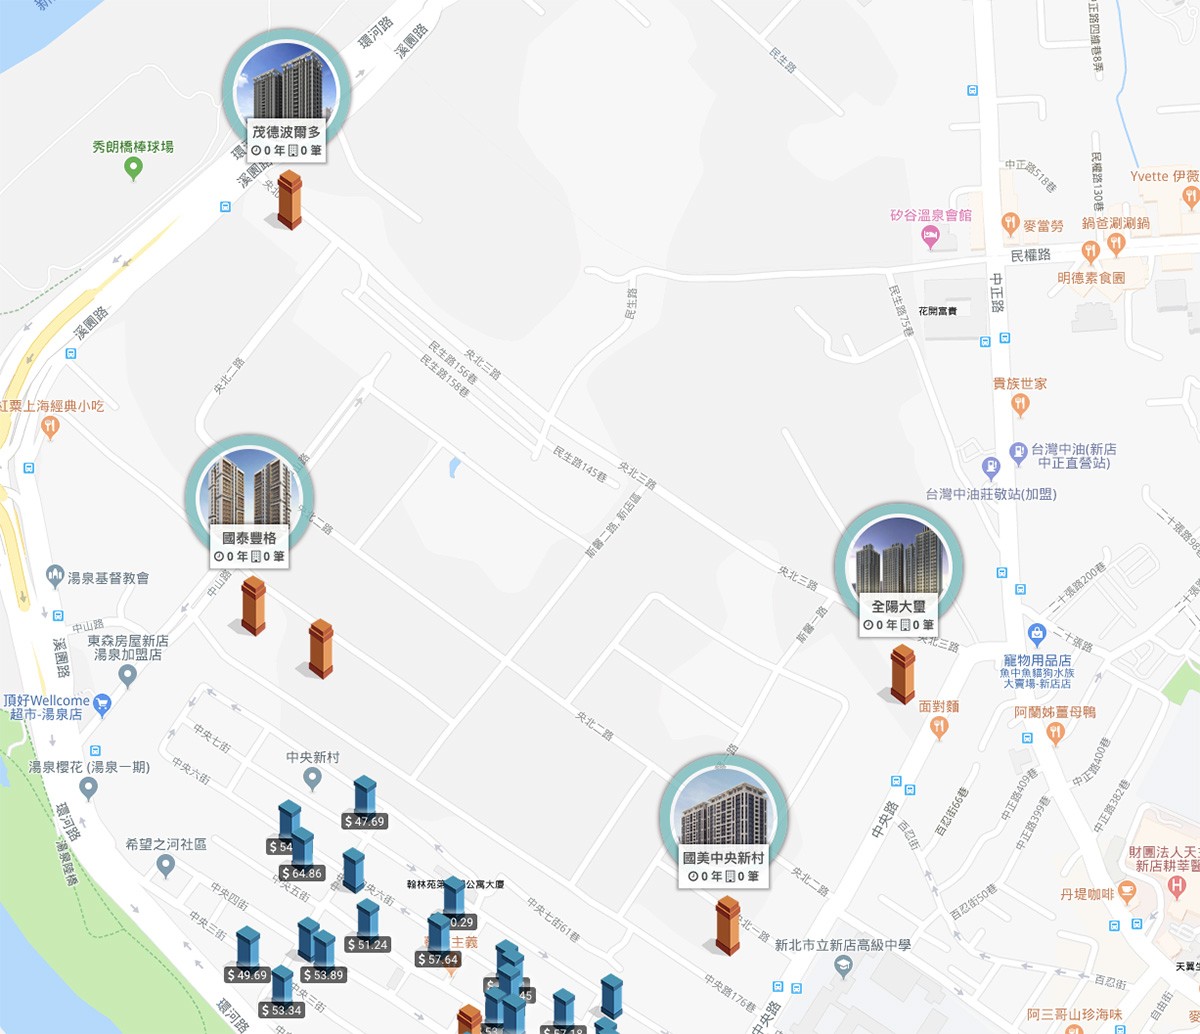Open the 希望之河社區 location pin
This screenshot has height=1034, width=1200.
tap(166, 866)
